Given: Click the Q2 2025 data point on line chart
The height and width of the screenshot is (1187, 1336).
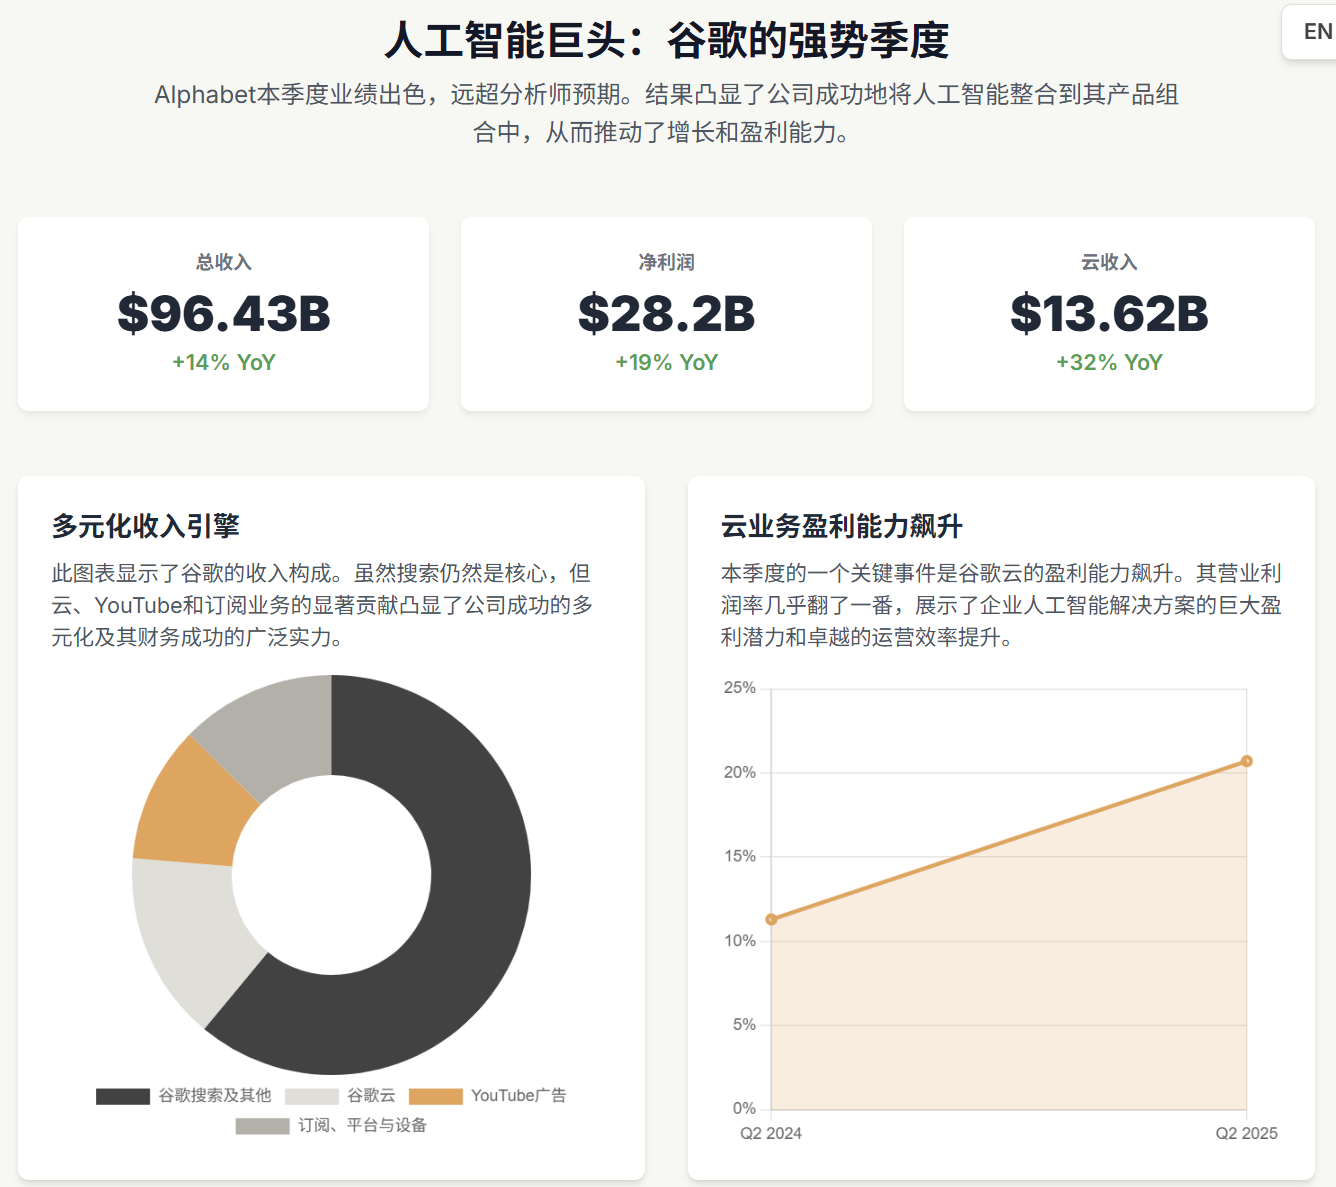Looking at the screenshot, I should (x=1246, y=760).
